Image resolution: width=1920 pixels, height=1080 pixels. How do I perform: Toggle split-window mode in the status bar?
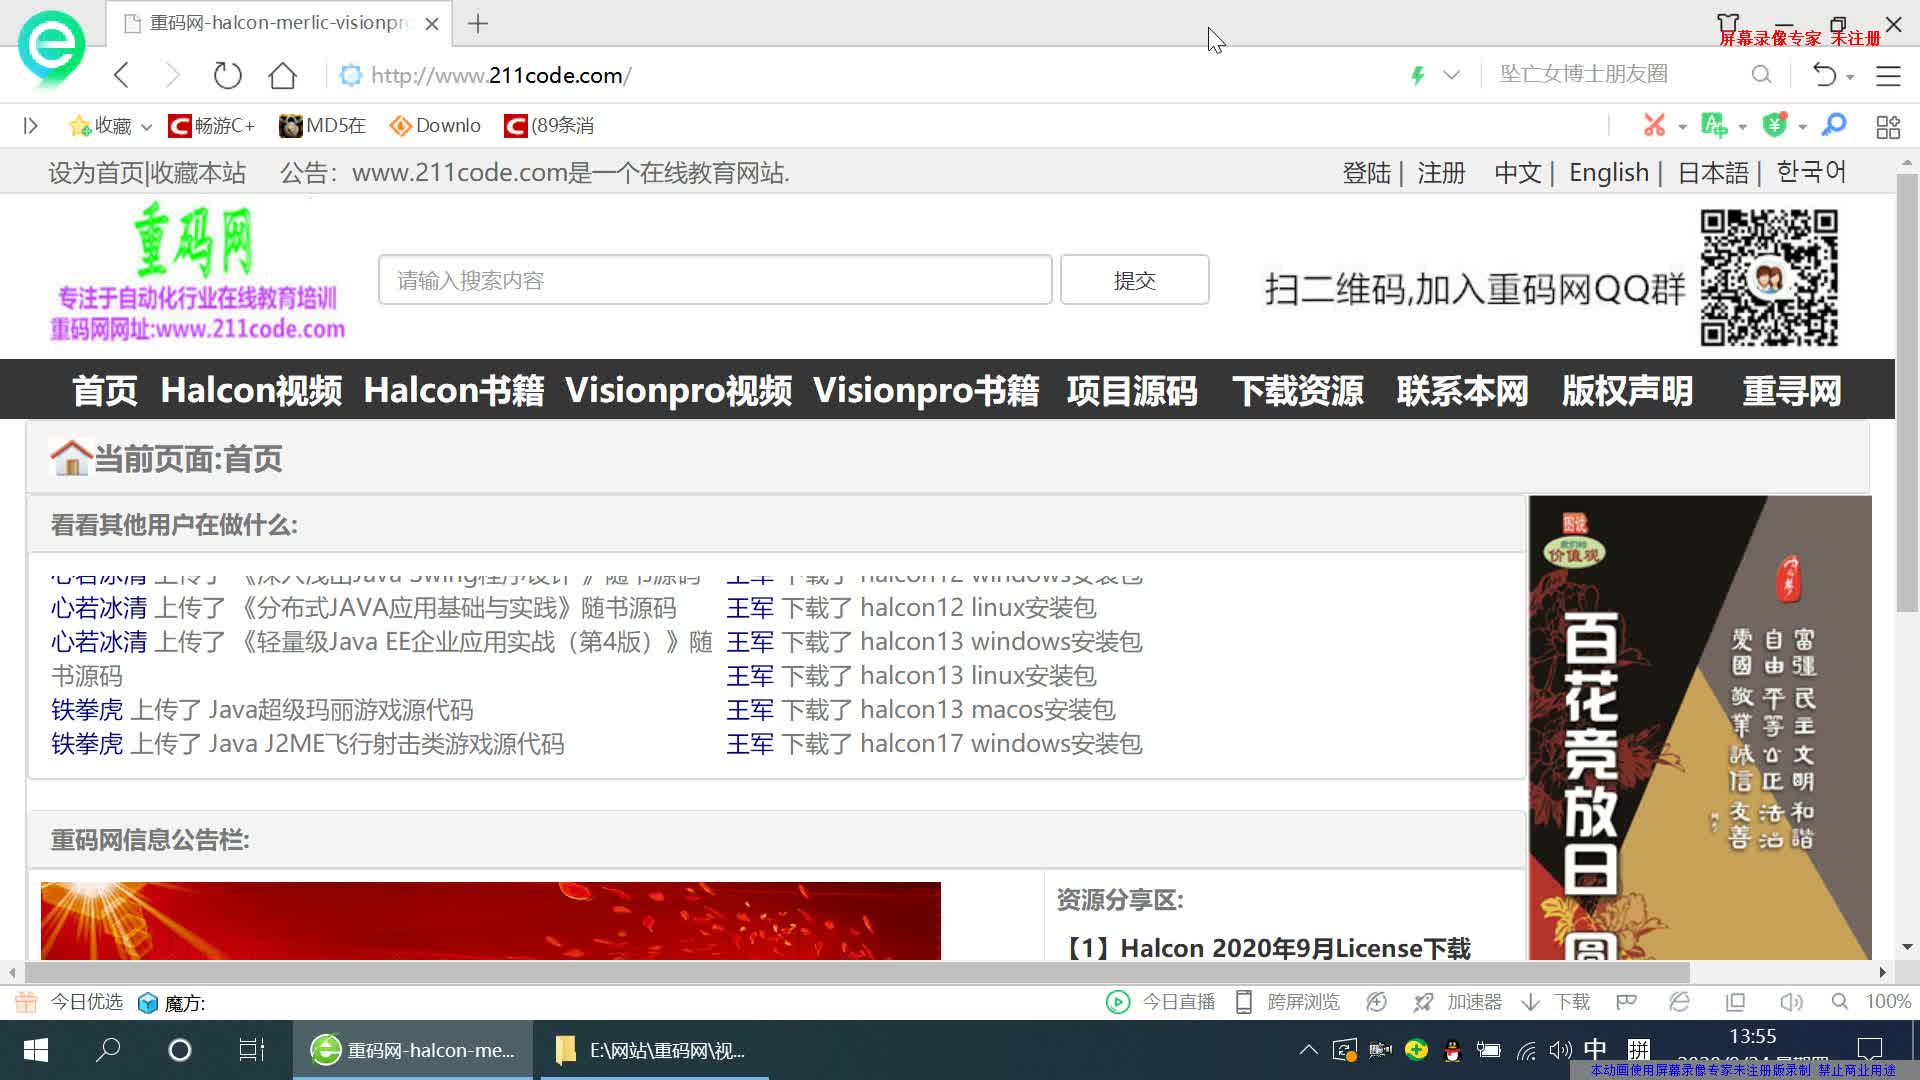(1735, 1002)
